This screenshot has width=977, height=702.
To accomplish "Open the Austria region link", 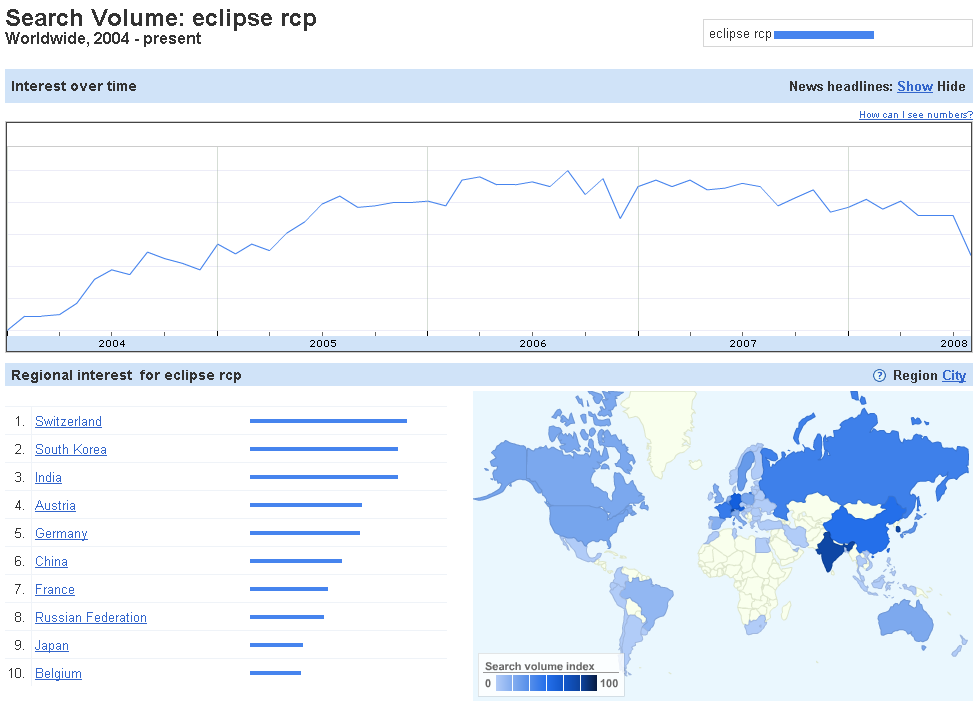I will [x=55, y=506].
